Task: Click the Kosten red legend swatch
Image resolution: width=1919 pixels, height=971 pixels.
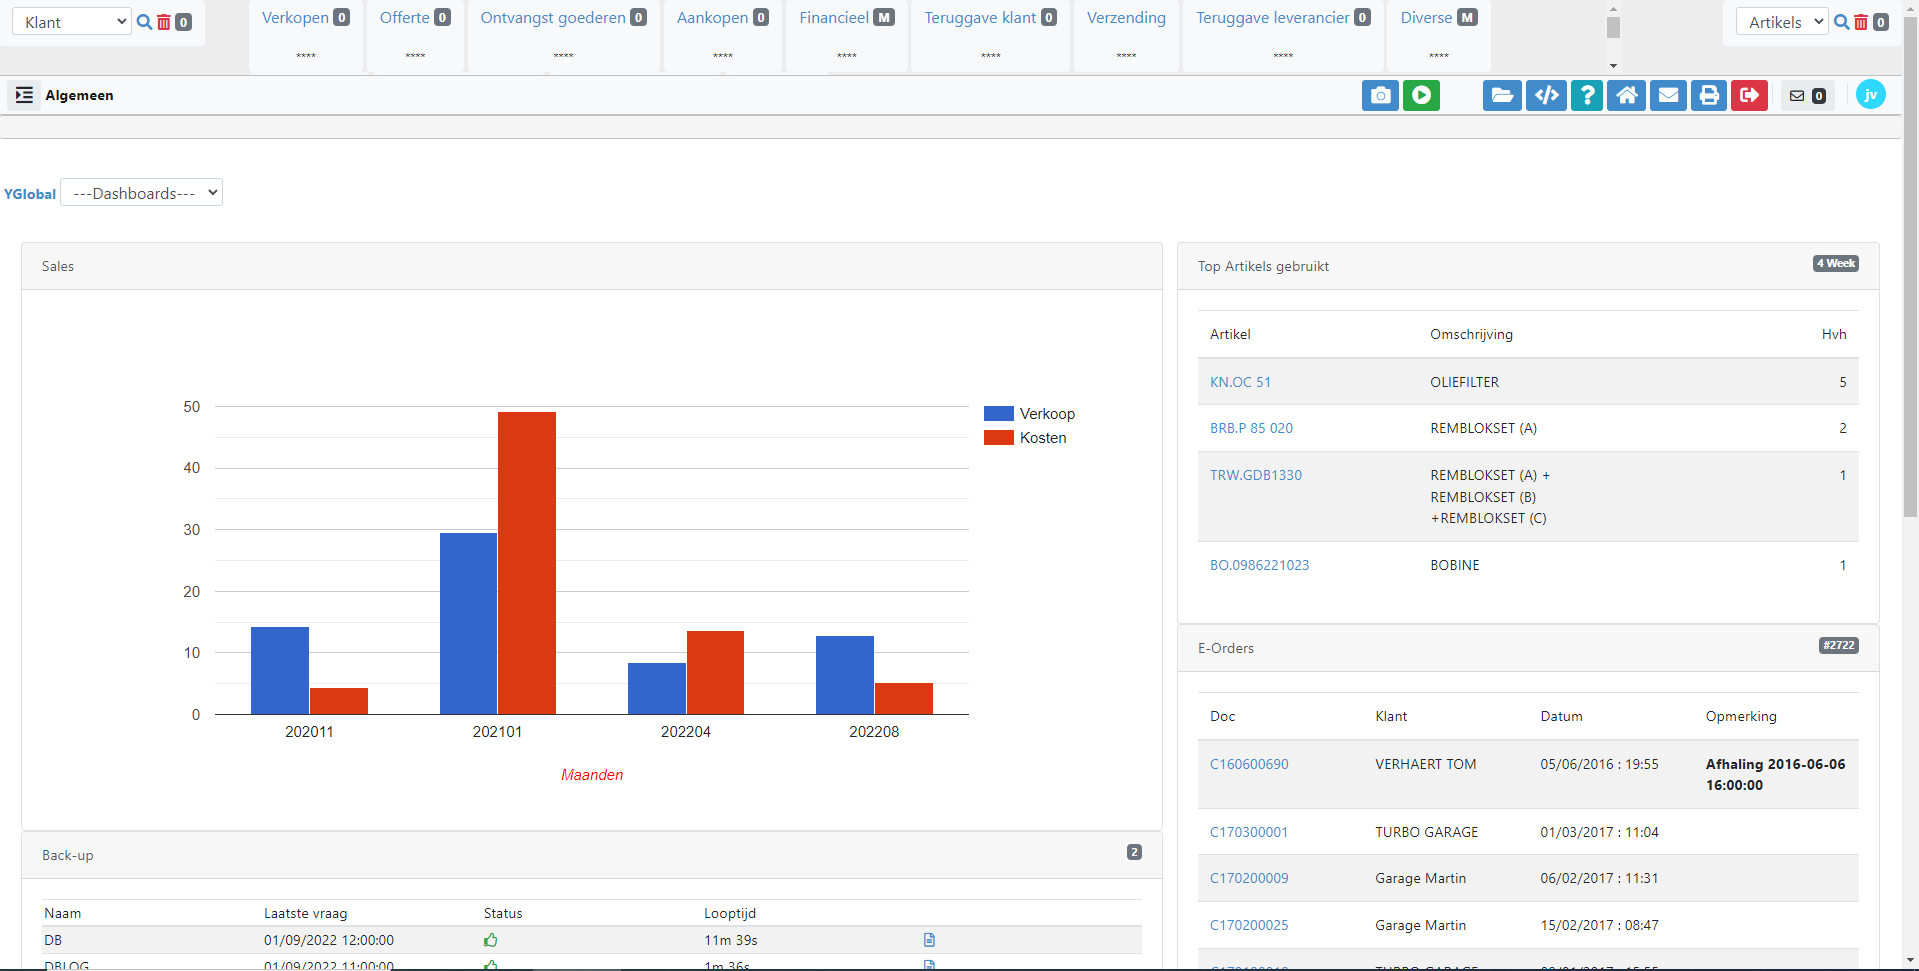Action: [998, 437]
